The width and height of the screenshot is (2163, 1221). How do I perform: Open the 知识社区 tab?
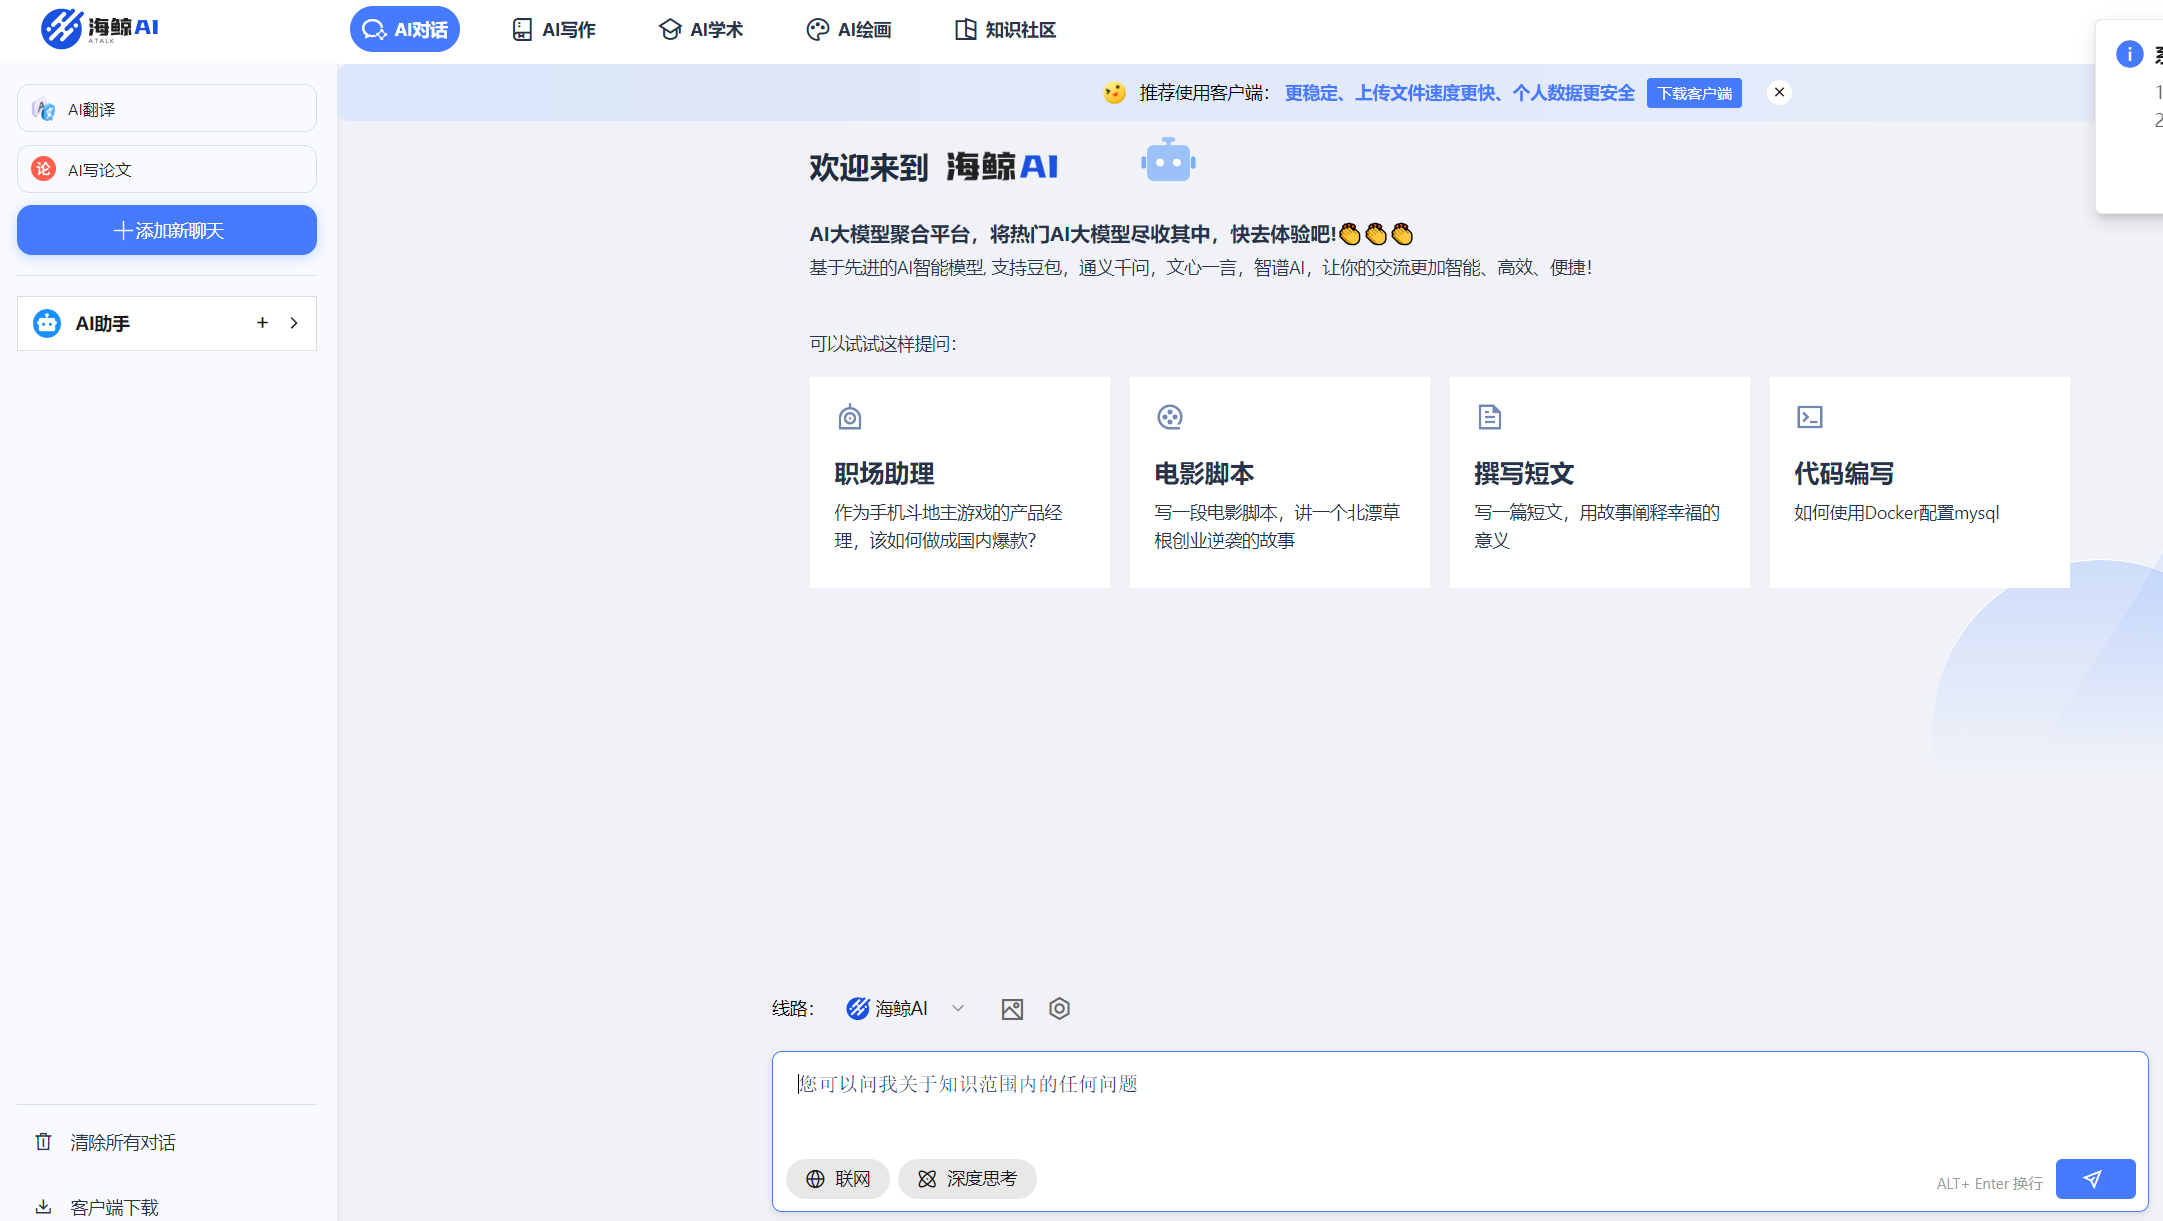[x=1005, y=30]
